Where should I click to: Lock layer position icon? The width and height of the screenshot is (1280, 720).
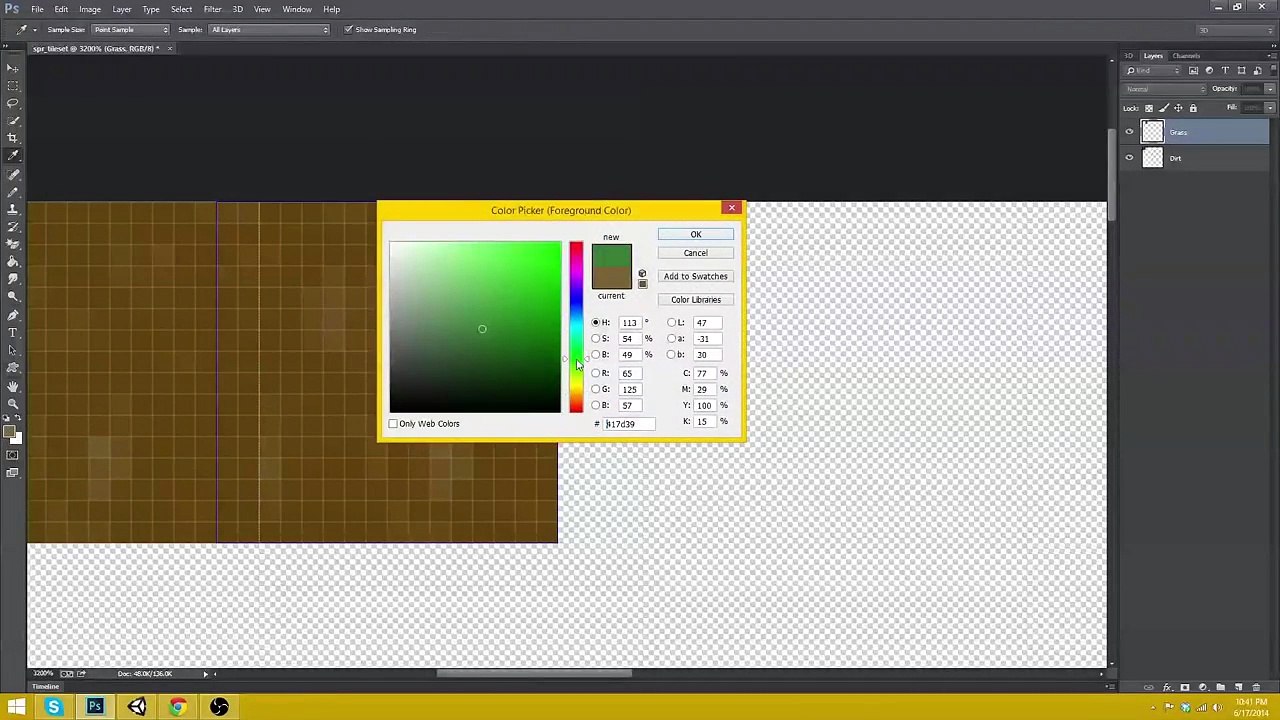1178,108
